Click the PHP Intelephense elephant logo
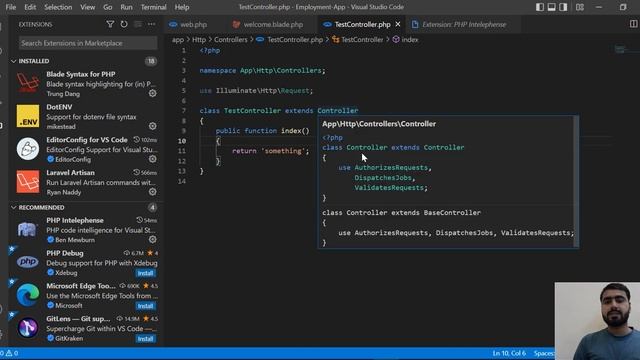Viewport: 640px width, 360px height. pos(28,229)
